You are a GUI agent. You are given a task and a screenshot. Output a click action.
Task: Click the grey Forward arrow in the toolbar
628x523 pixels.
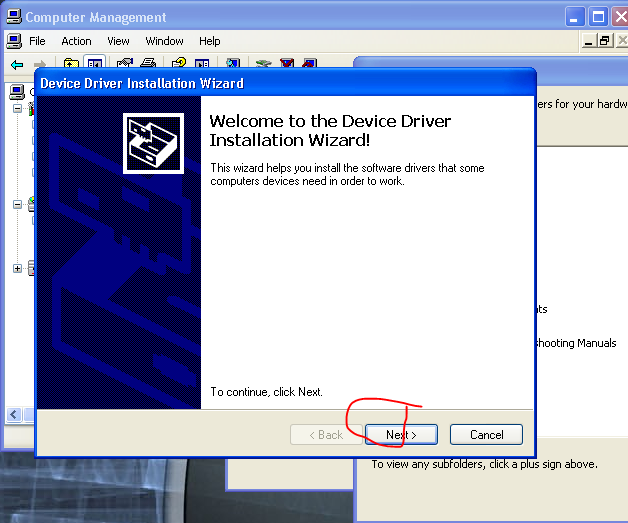point(39,64)
